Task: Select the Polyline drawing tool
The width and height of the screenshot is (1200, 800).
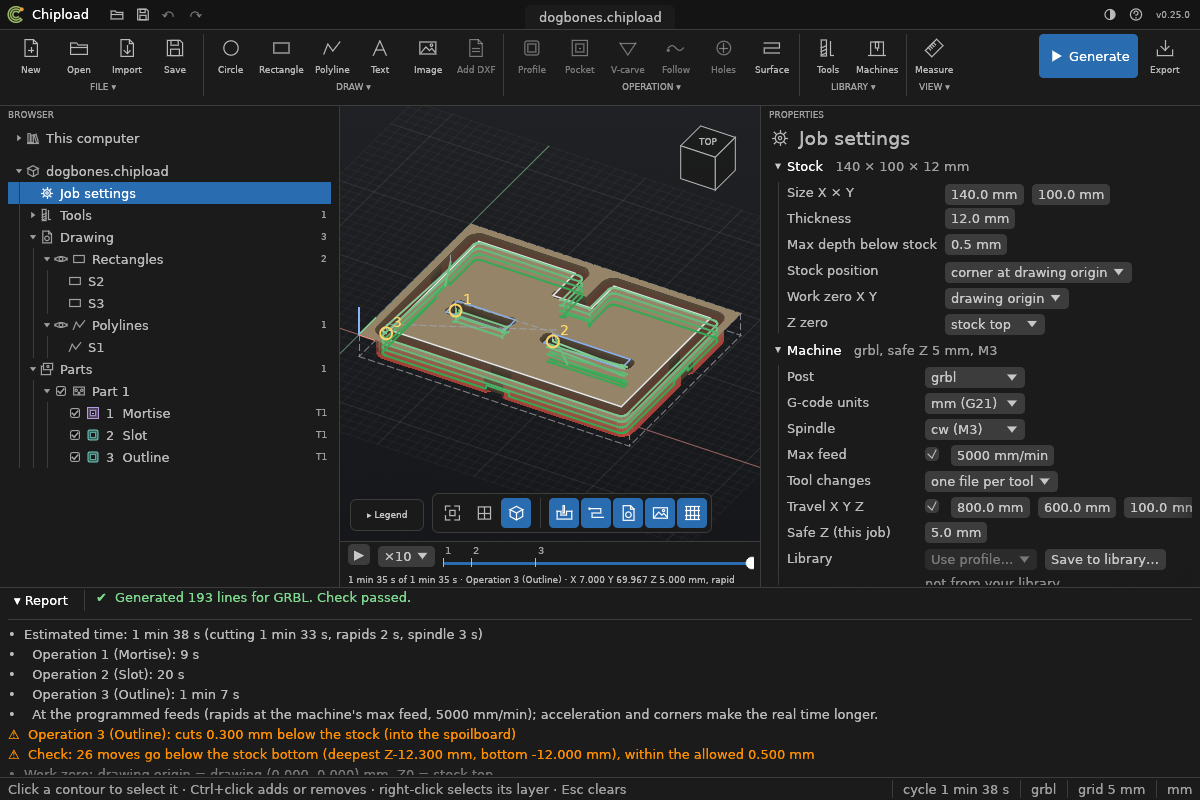Action: [332, 48]
